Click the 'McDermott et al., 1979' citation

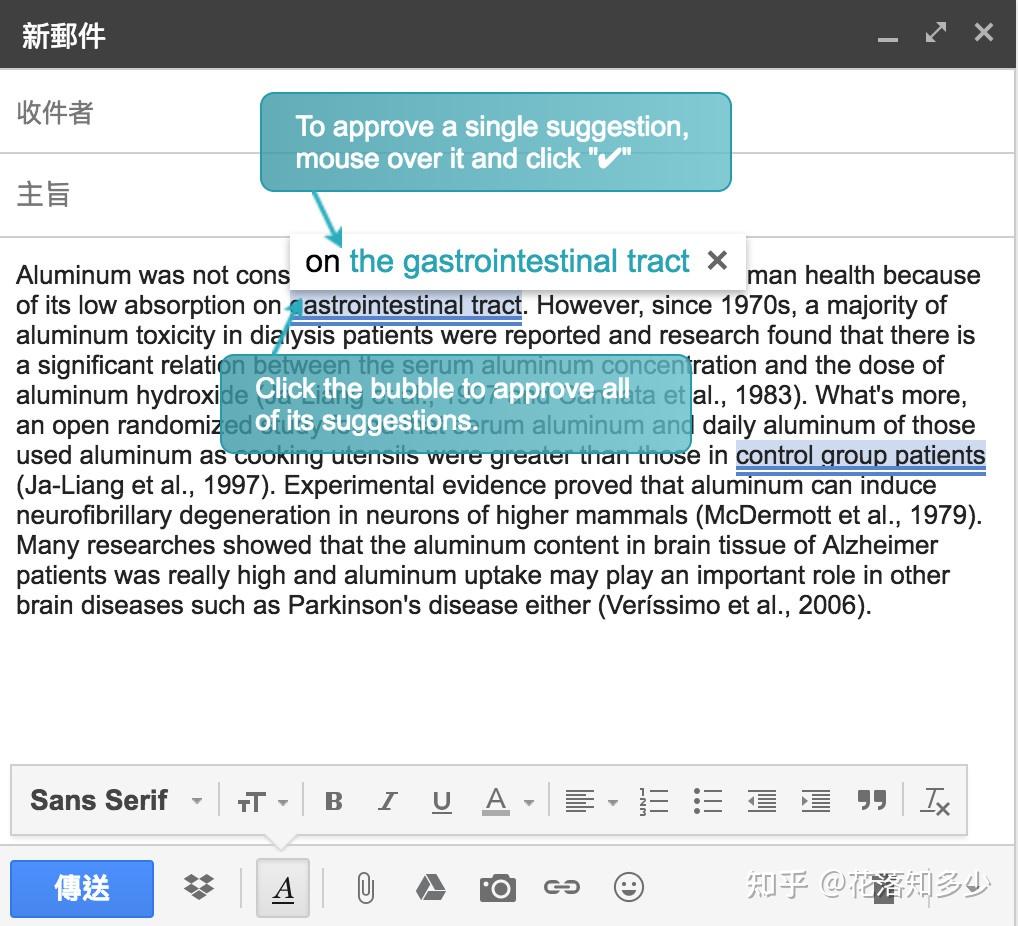tap(838, 516)
